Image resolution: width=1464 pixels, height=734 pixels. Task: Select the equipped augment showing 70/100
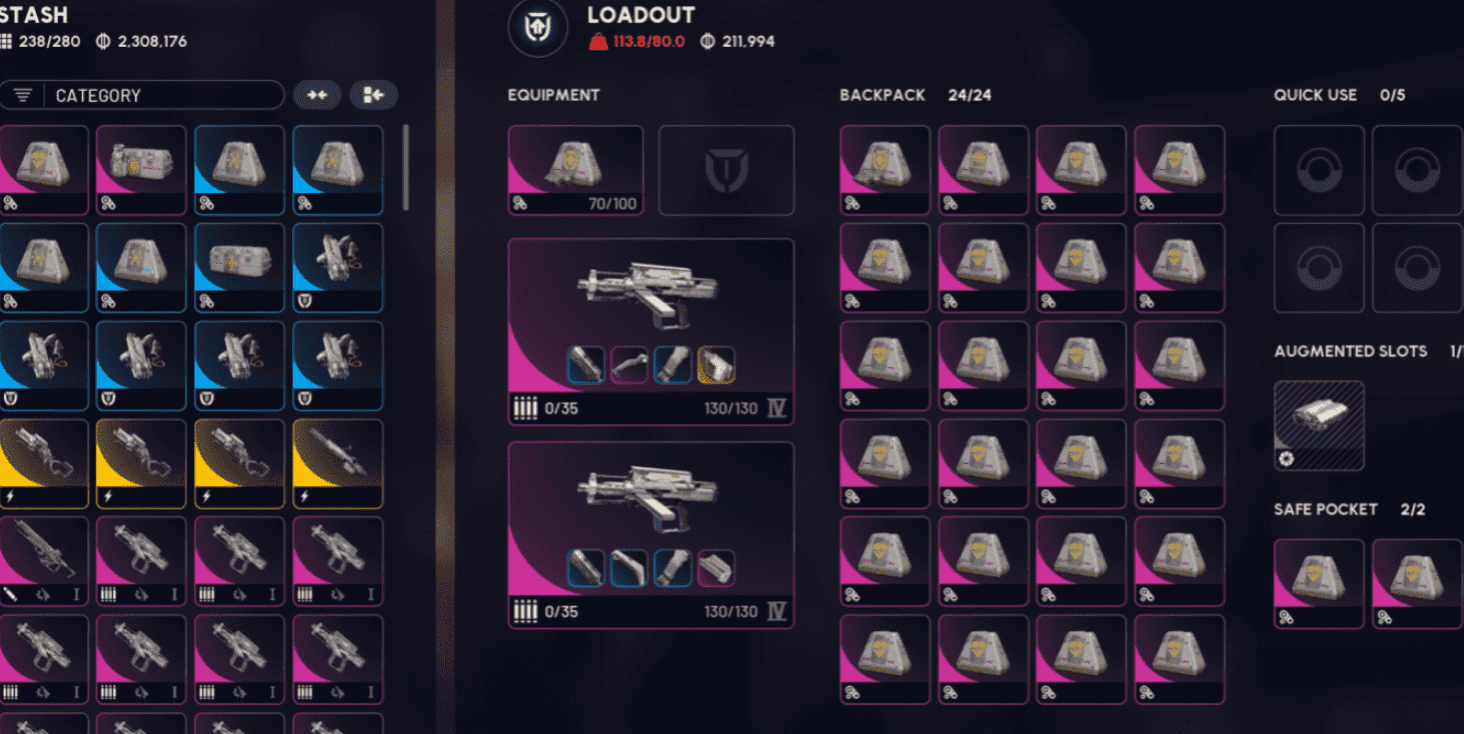point(575,170)
